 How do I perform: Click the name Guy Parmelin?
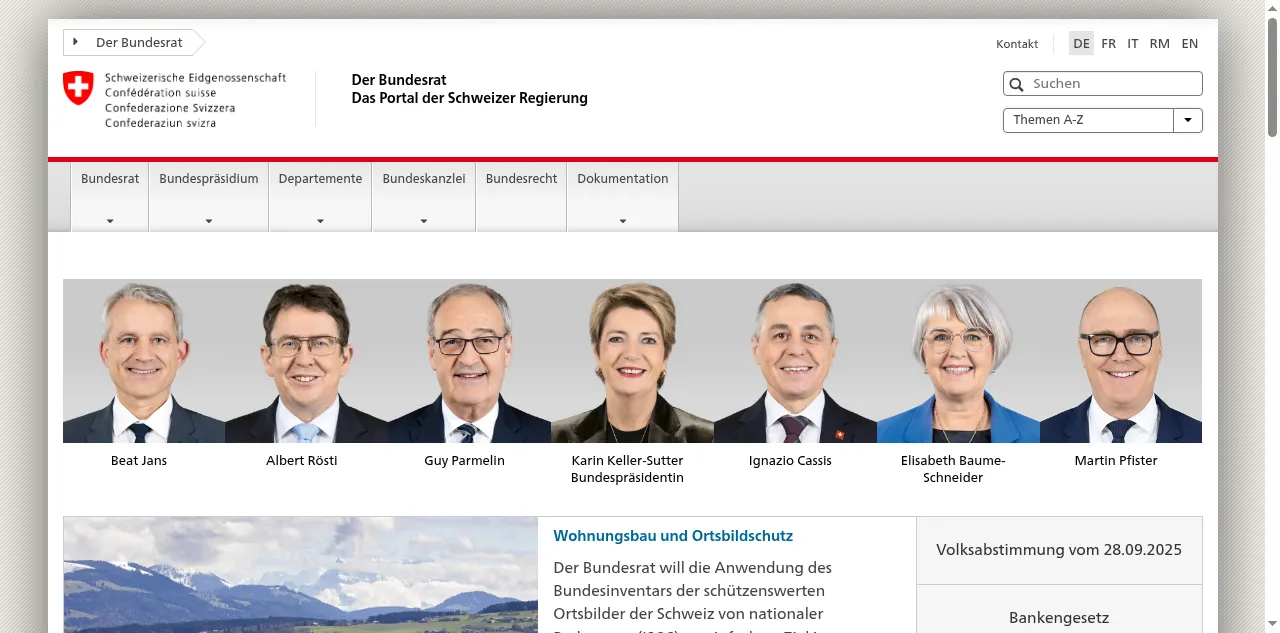(464, 461)
